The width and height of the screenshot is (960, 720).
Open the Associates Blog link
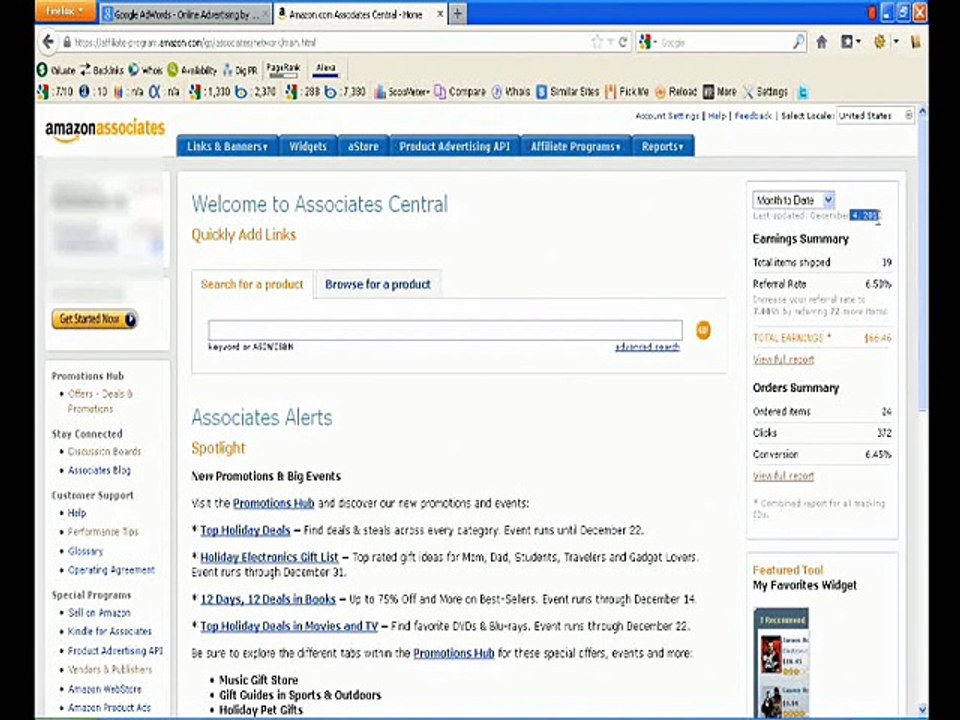click(x=99, y=470)
